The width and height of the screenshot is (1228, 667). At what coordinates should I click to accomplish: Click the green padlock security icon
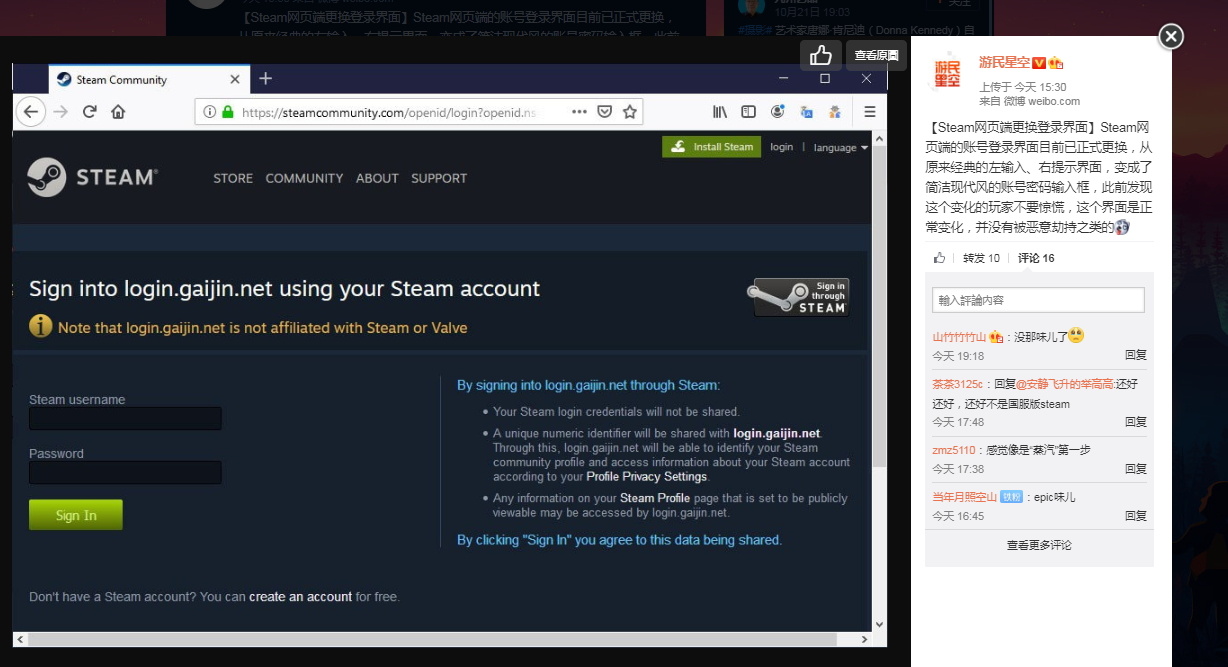coord(228,113)
